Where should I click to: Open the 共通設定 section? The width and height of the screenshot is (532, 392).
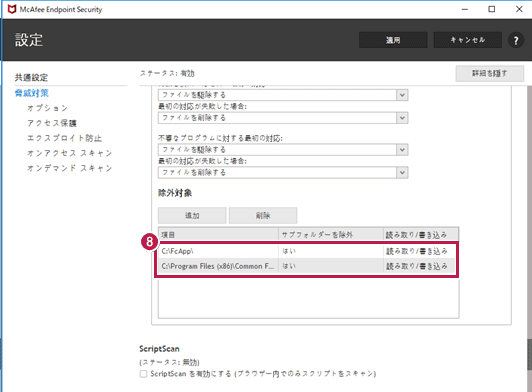(x=31, y=77)
